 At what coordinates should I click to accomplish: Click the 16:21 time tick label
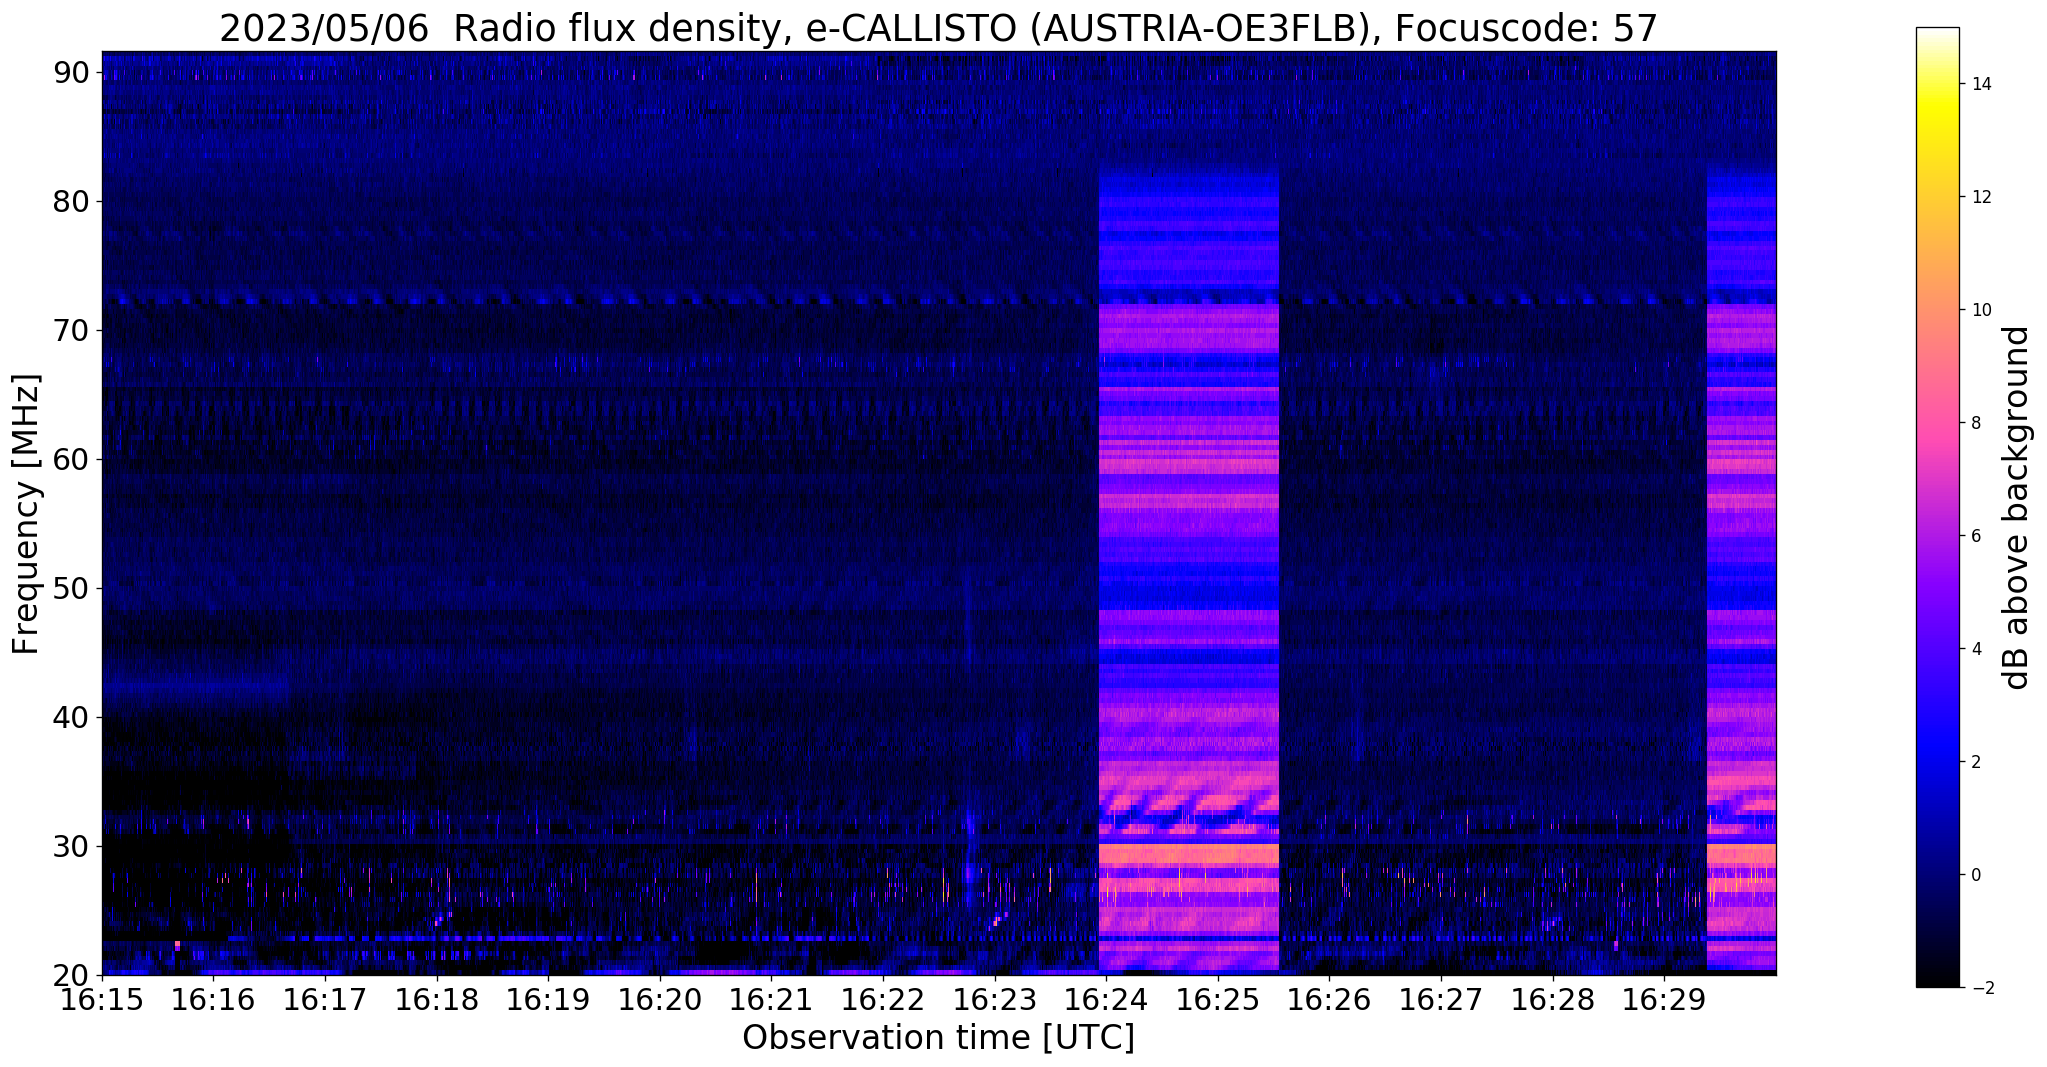(772, 1000)
